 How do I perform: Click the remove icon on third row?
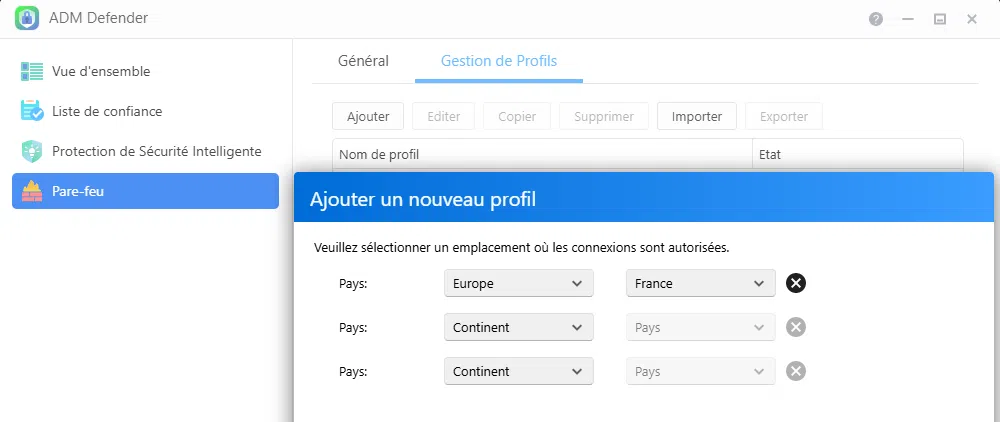pyautogui.click(x=796, y=371)
